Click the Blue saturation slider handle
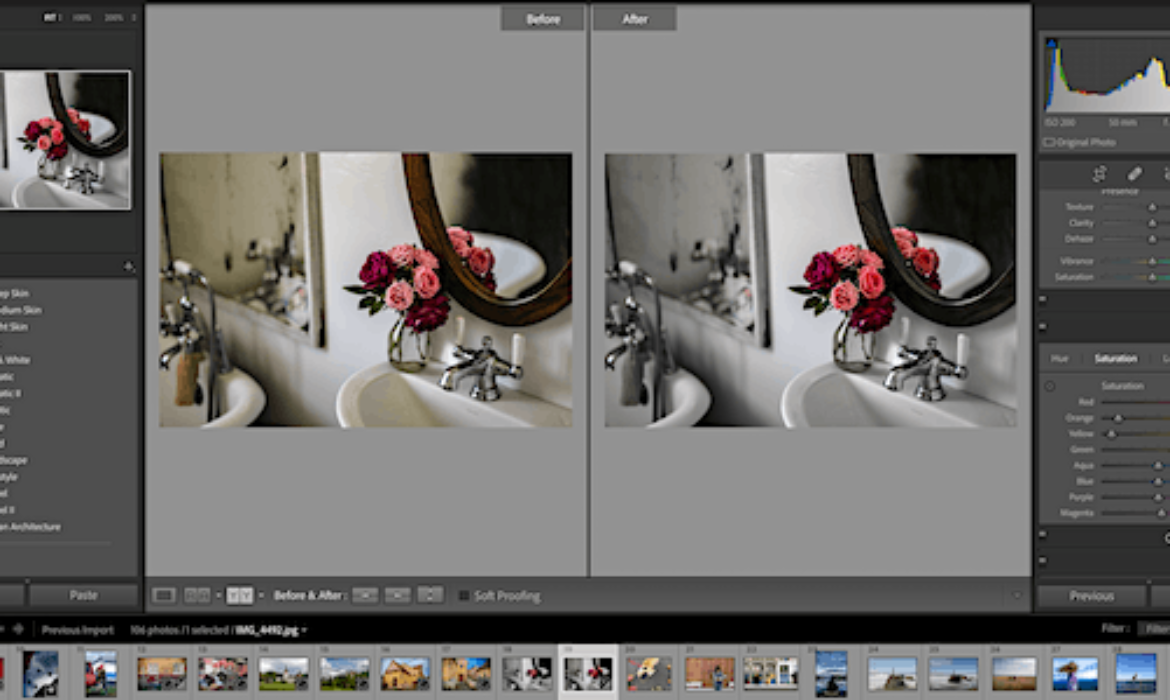Viewport: 1170px width, 700px height. (x=1158, y=481)
